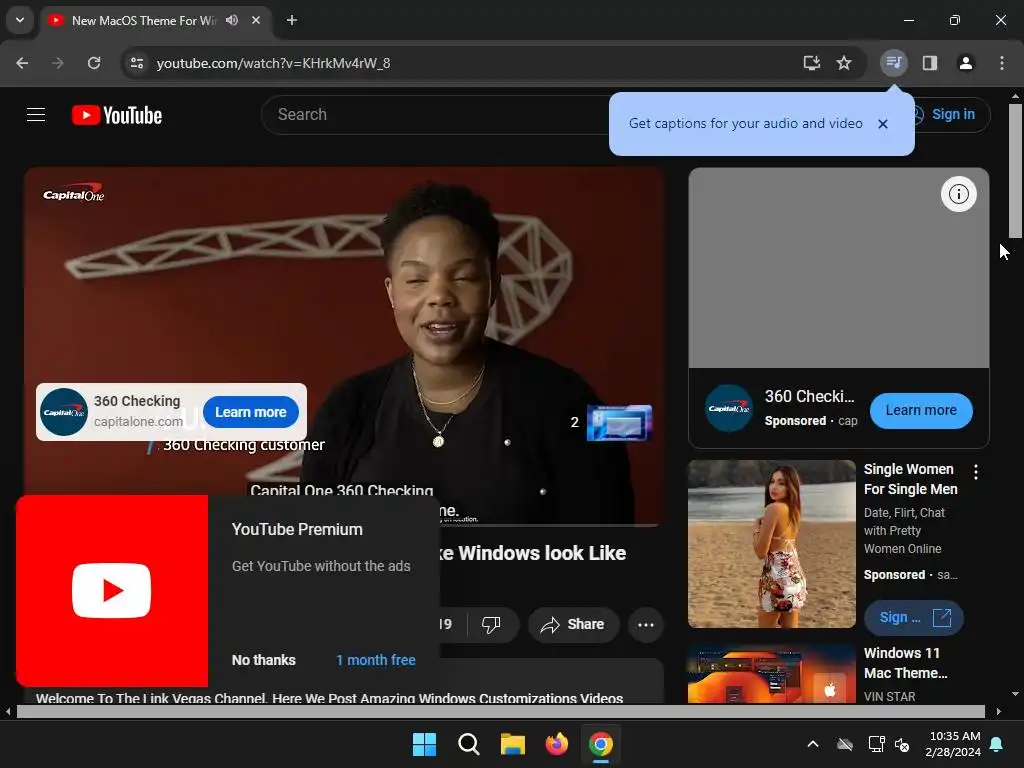Click the network display icon in tray
The height and width of the screenshot is (768, 1024).
(x=876, y=744)
